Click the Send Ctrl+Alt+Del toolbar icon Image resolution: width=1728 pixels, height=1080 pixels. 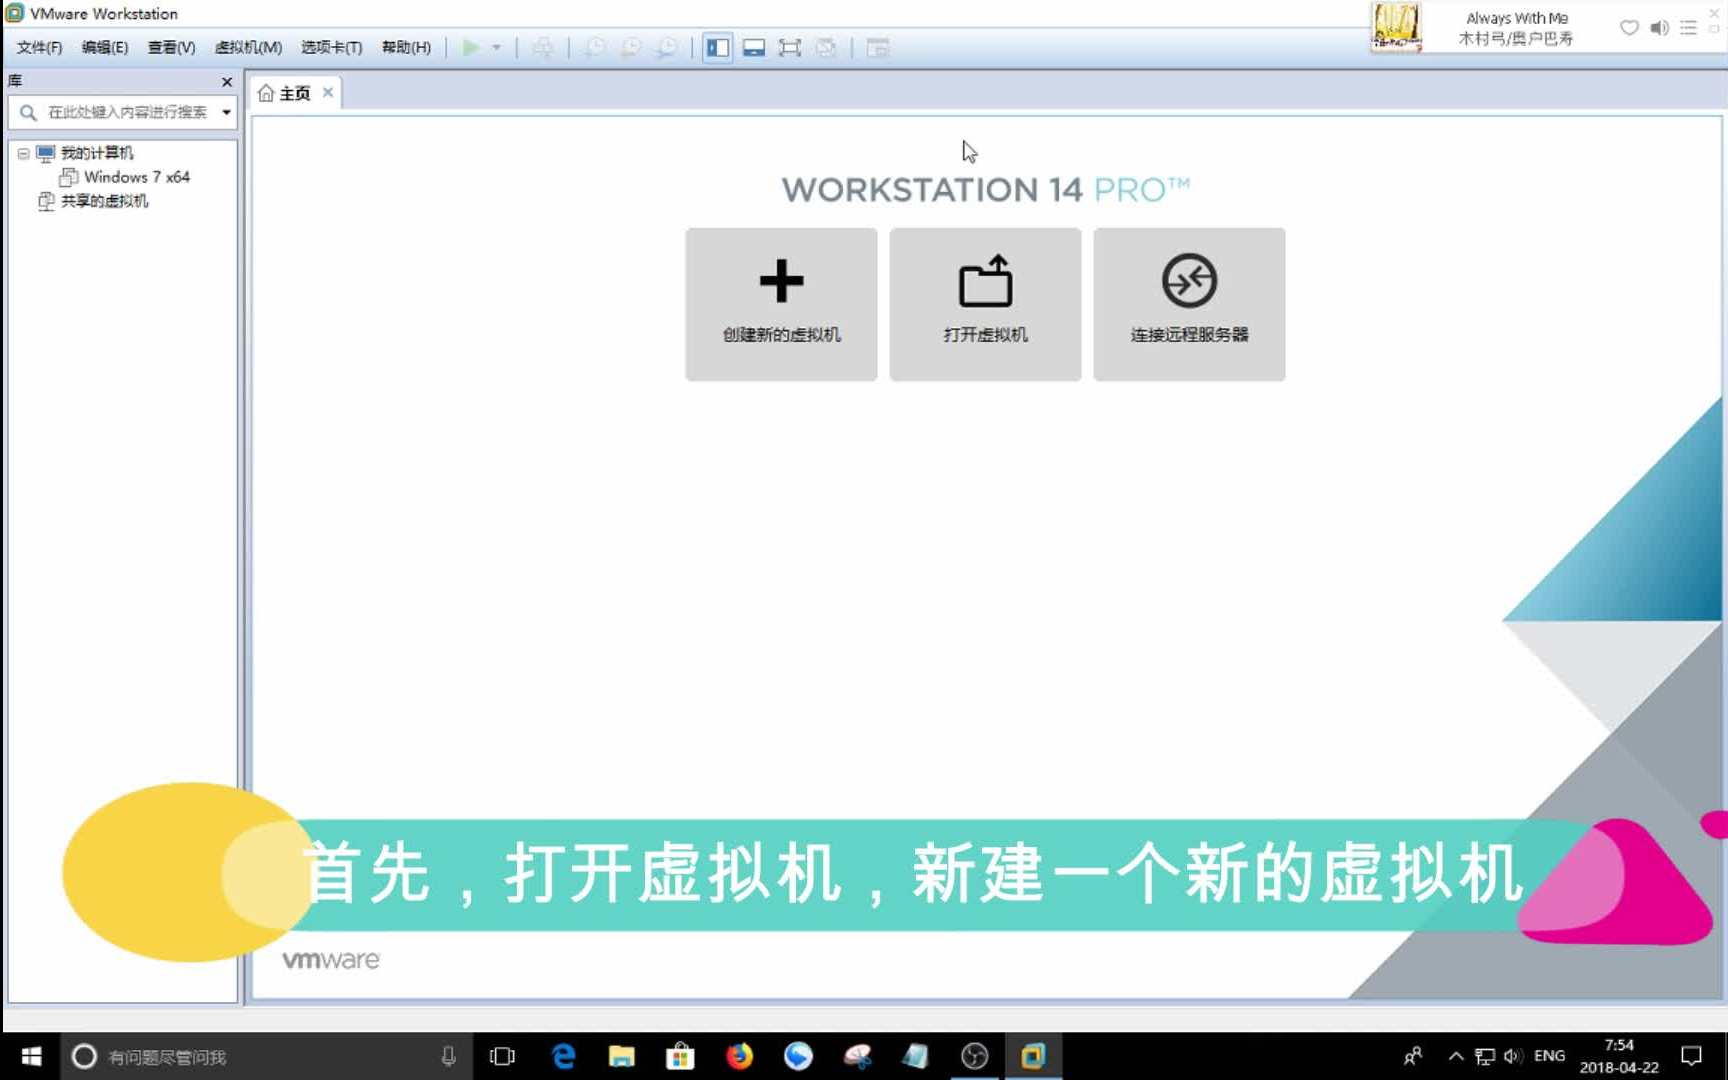pos(543,48)
